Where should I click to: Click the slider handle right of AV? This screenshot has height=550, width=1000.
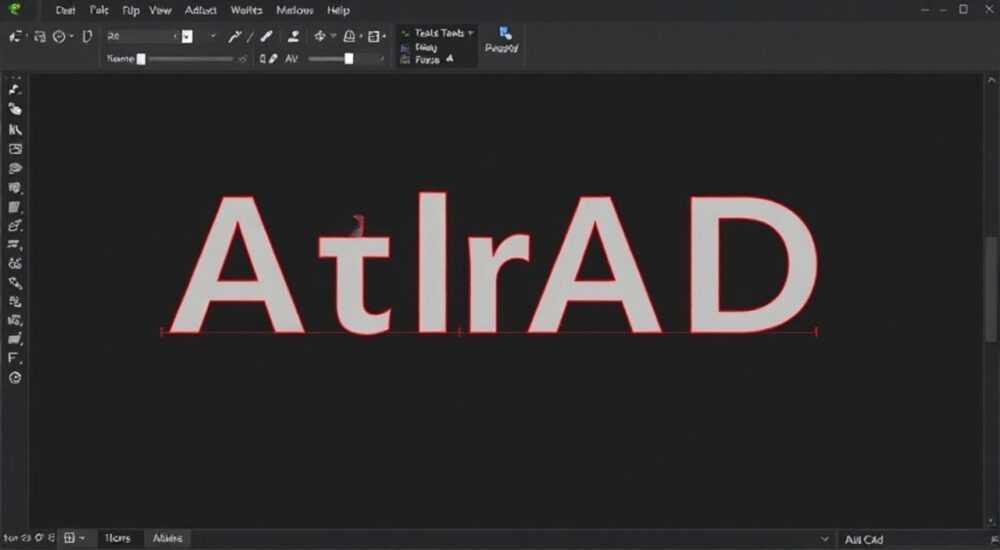tap(349, 59)
